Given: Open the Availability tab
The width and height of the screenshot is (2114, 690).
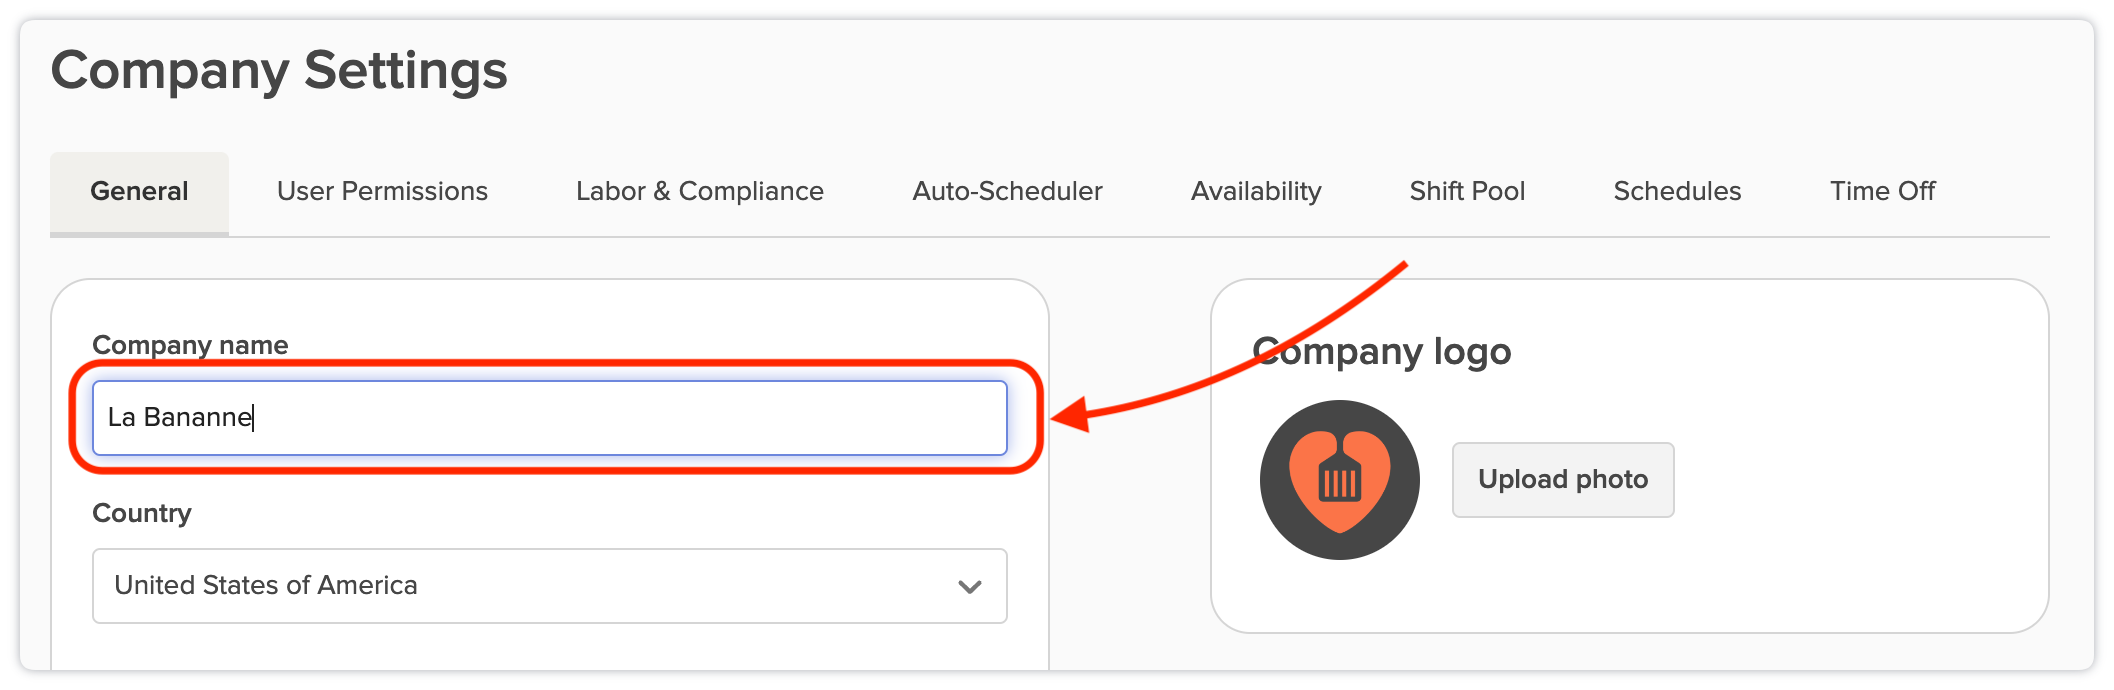Looking at the screenshot, I should [1256, 191].
